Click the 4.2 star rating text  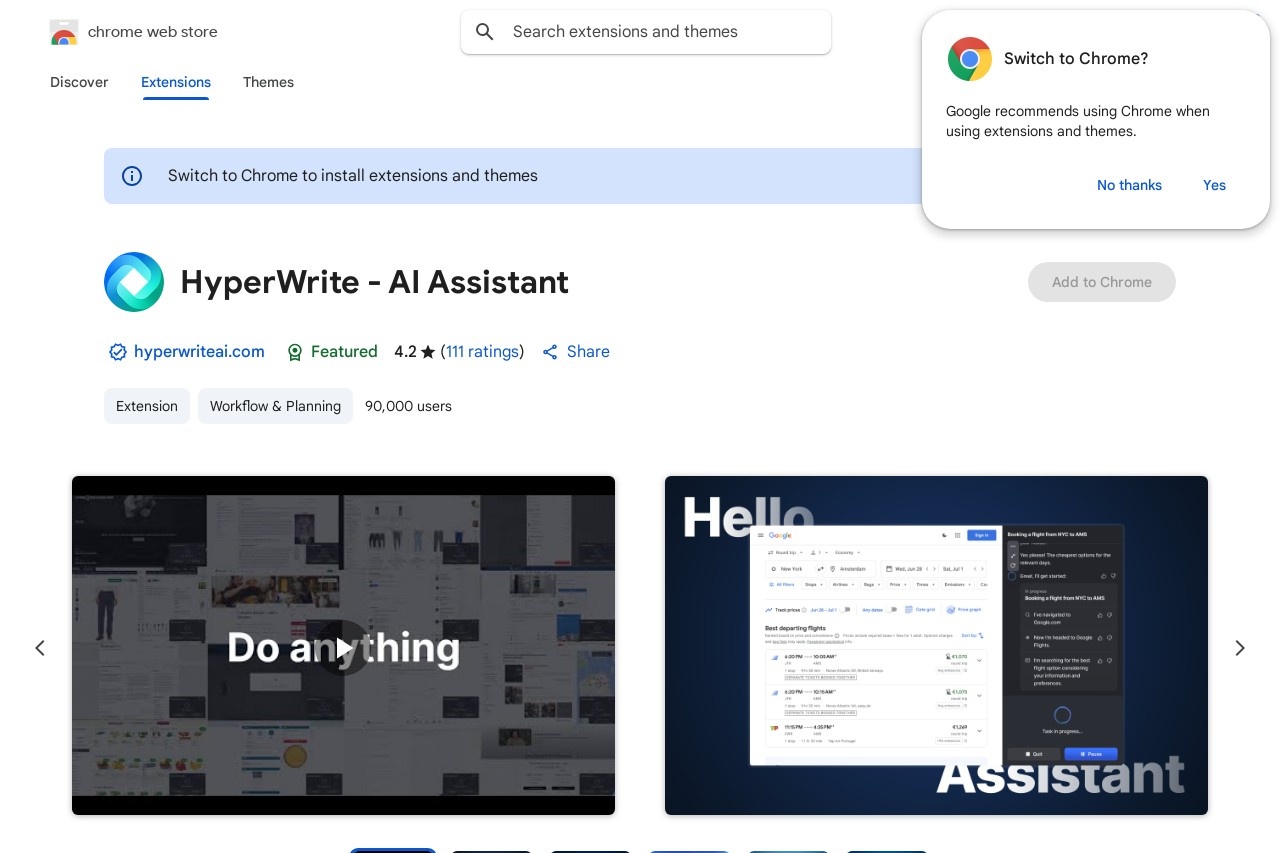(x=415, y=351)
